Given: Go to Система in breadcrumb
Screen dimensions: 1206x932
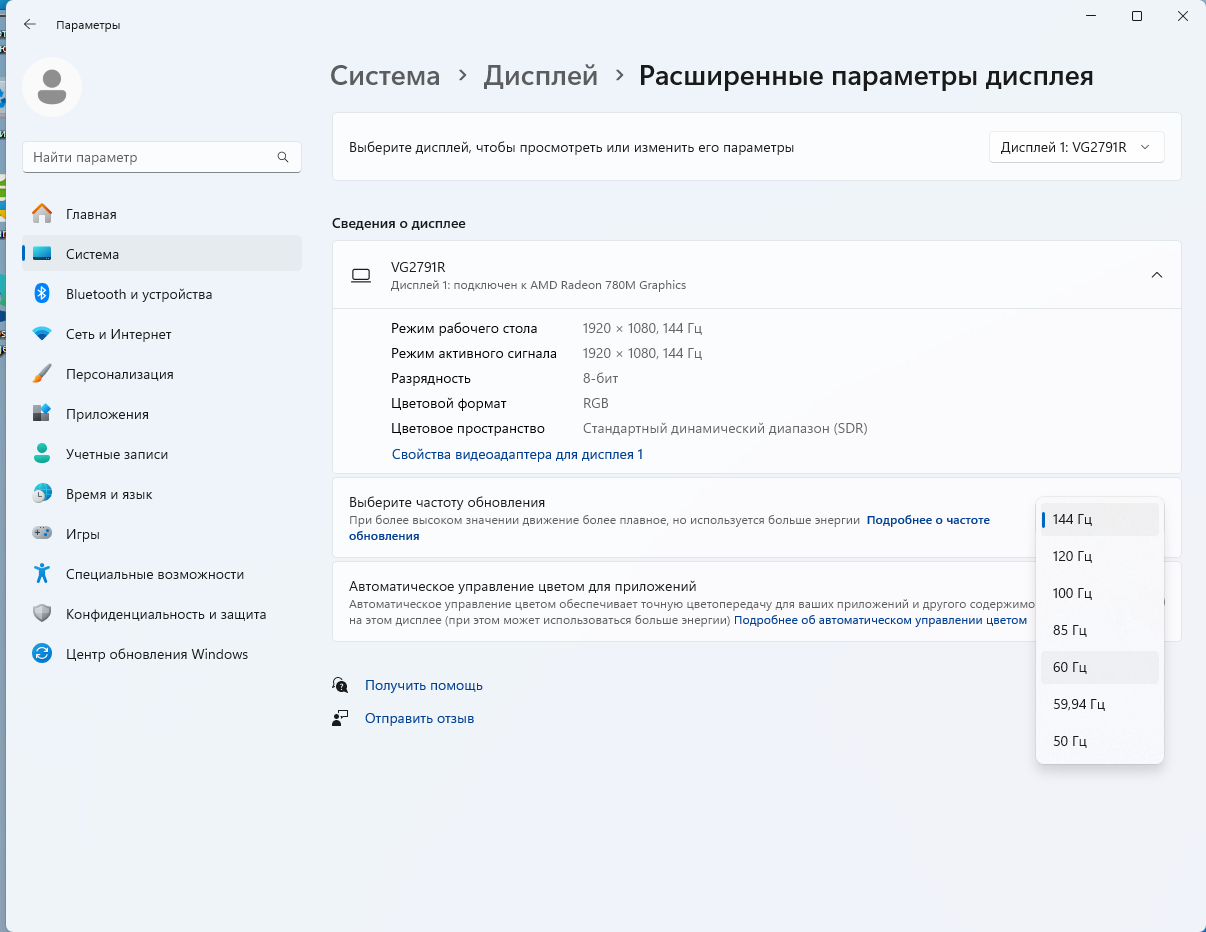Looking at the screenshot, I should pos(385,76).
